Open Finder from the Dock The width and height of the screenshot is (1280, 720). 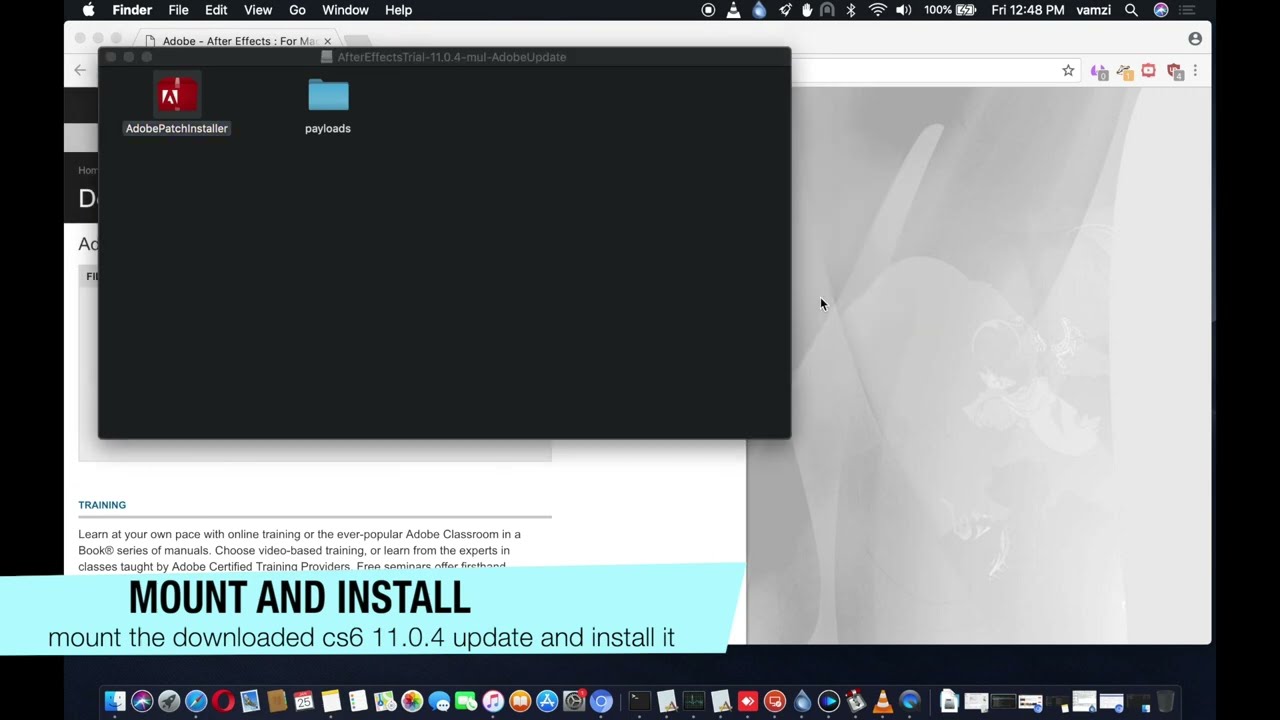(x=115, y=702)
